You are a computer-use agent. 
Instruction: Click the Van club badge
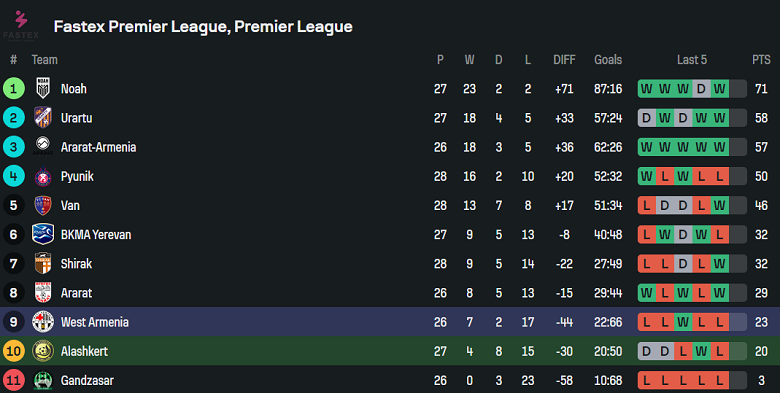pos(43,205)
